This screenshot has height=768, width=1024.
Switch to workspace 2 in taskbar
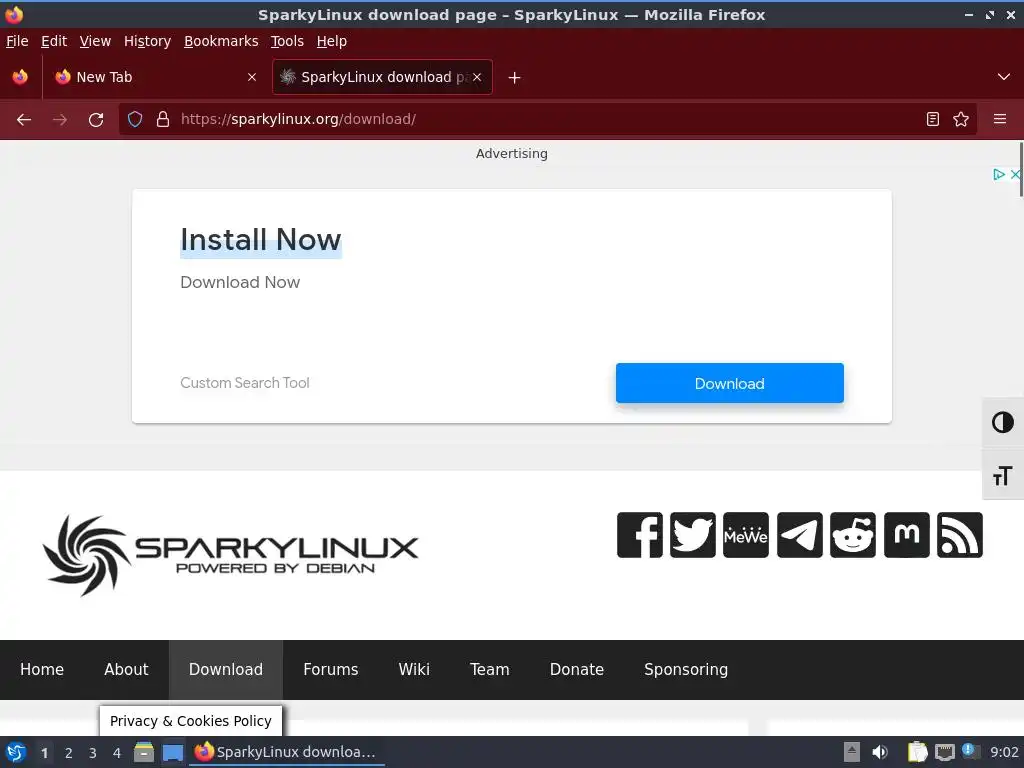coord(69,753)
